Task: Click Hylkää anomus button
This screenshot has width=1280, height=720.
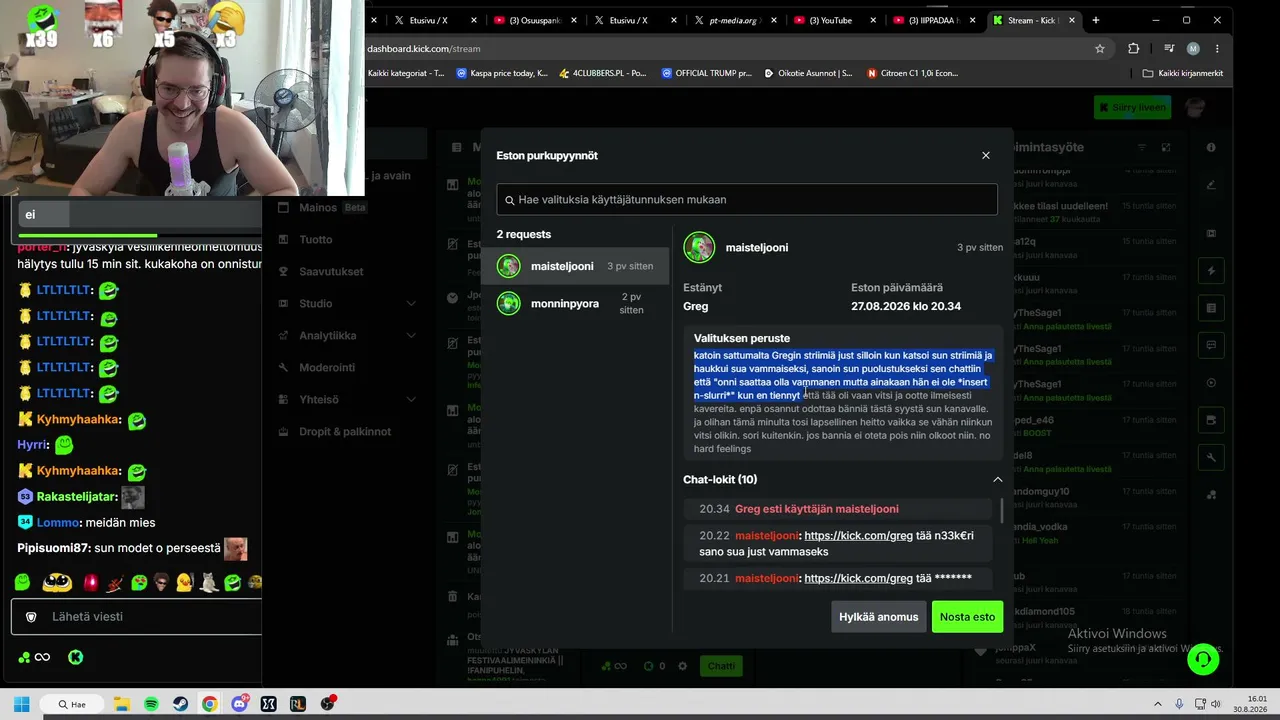Action: (878, 617)
